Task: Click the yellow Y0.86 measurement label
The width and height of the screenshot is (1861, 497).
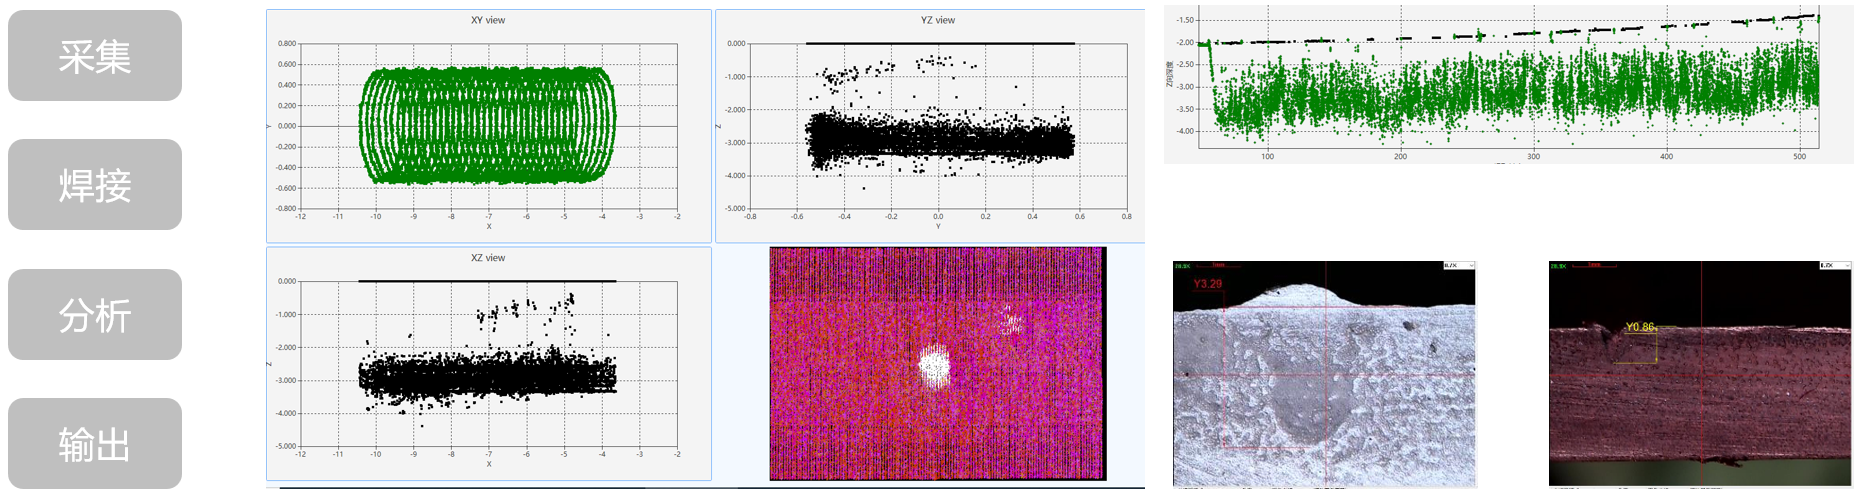Action: point(1639,327)
